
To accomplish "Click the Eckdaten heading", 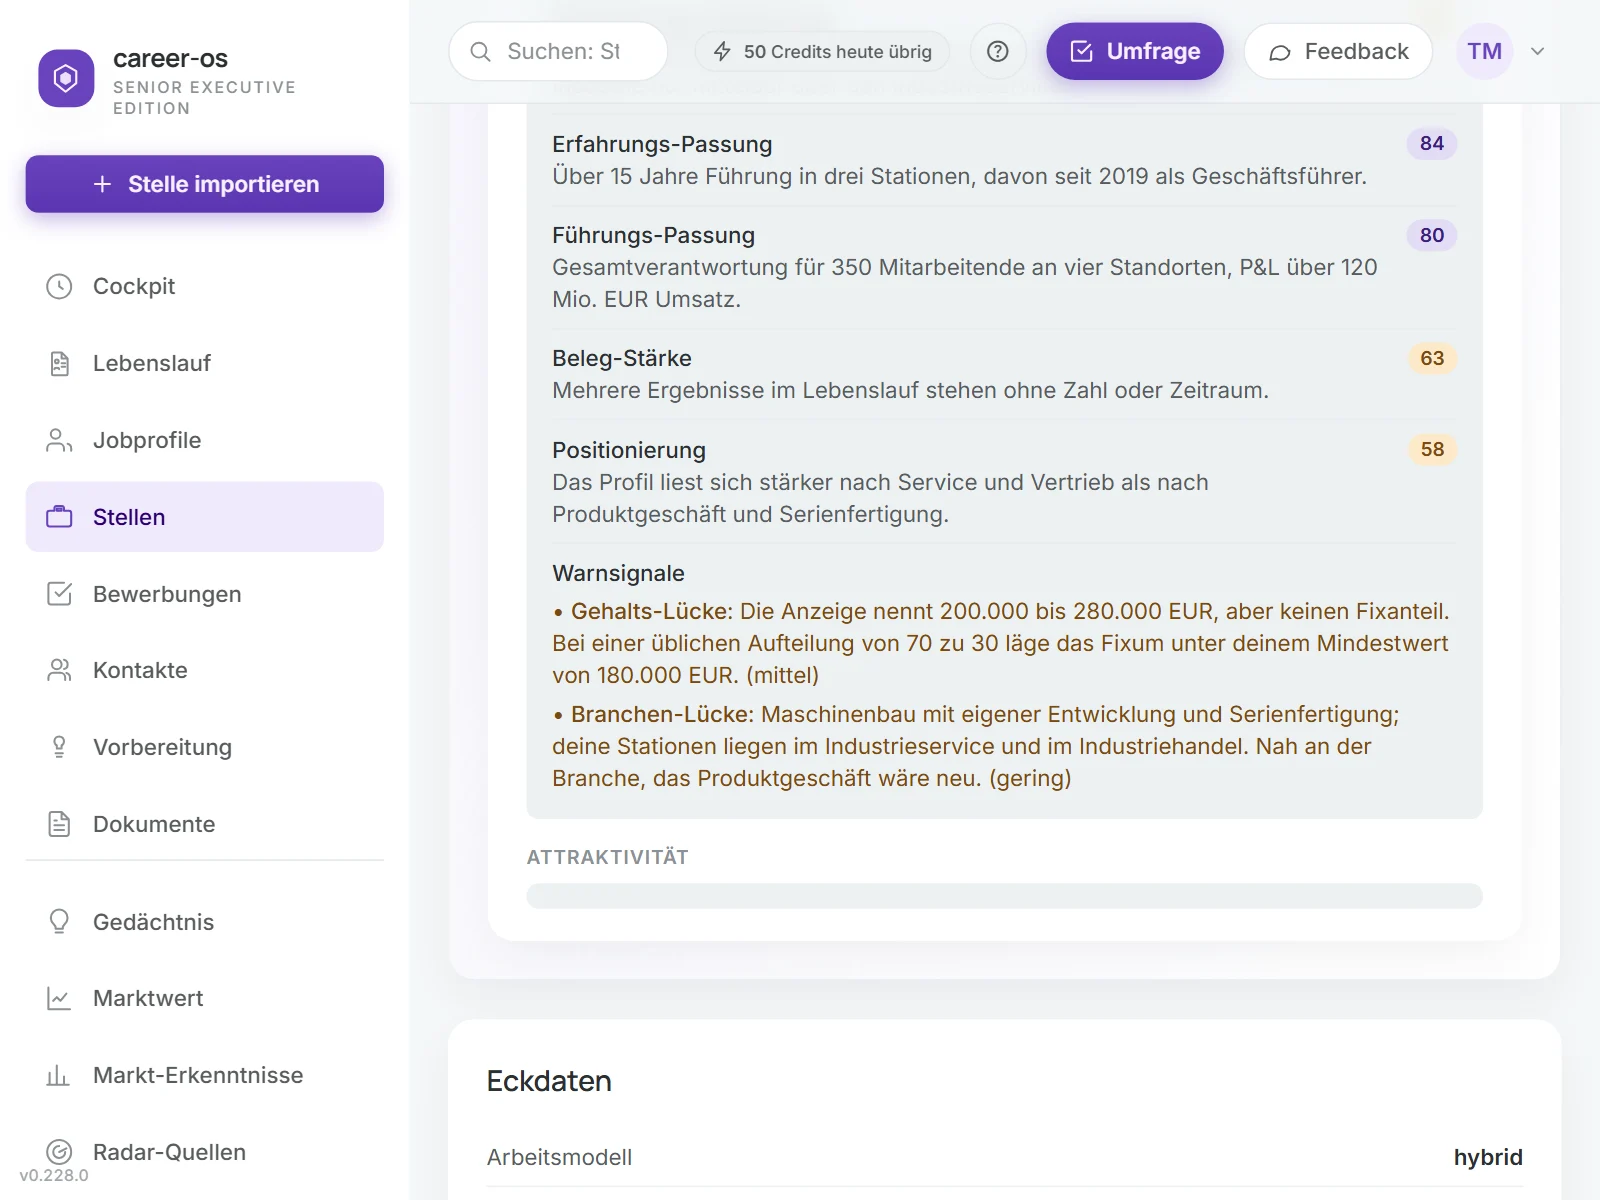I will point(549,1082).
